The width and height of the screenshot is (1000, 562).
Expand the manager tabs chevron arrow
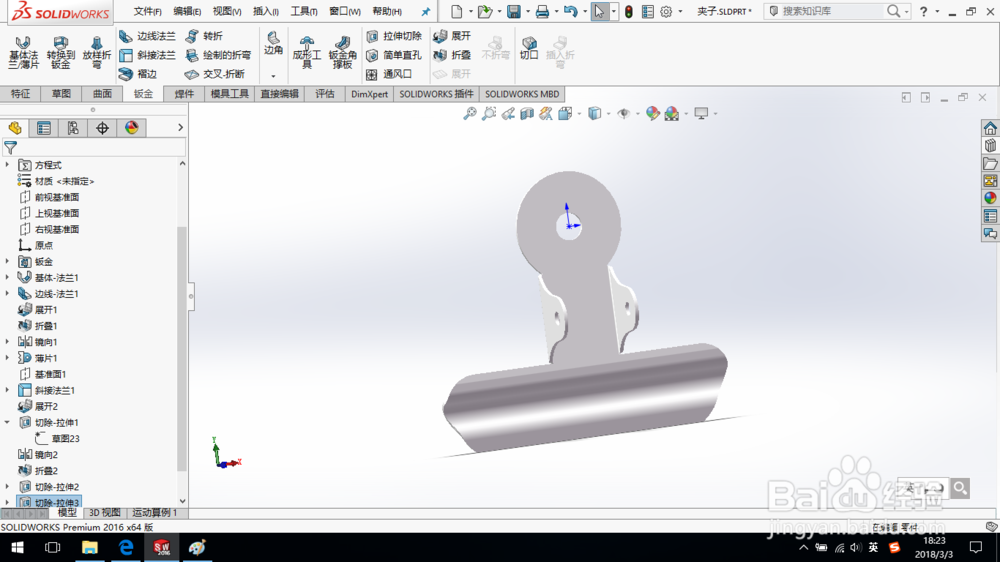point(180,128)
